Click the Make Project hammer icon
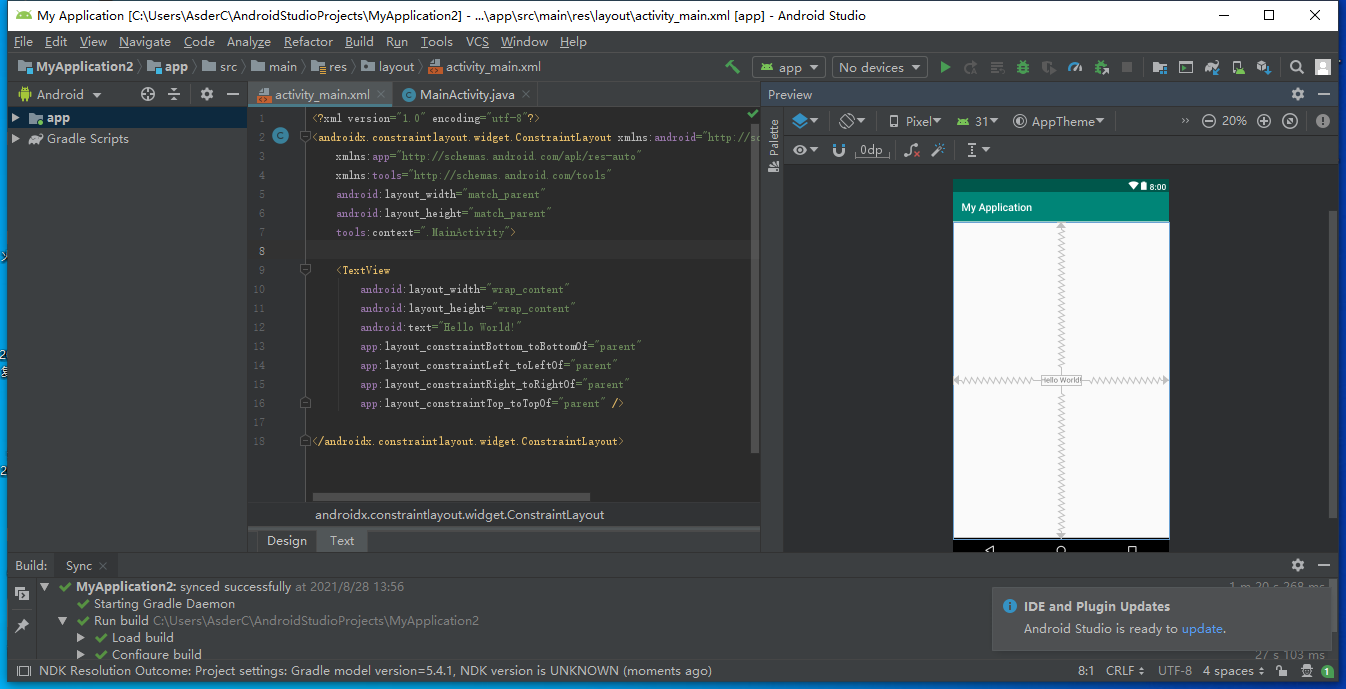This screenshot has height=689, width=1346. point(733,67)
